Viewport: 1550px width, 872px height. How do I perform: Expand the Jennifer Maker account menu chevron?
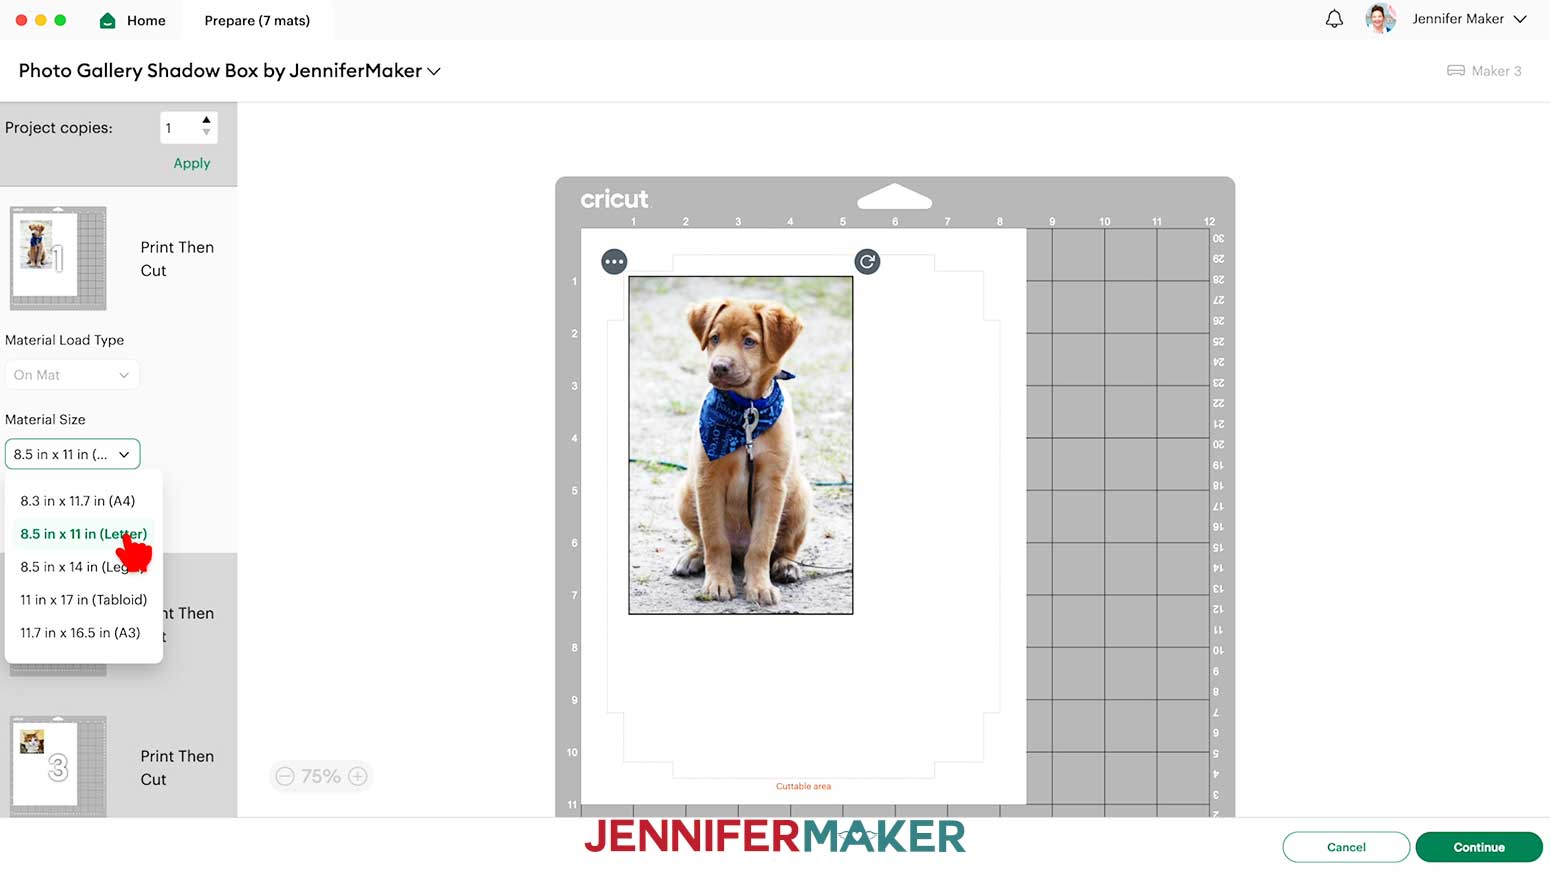[x=1520, y=19]
